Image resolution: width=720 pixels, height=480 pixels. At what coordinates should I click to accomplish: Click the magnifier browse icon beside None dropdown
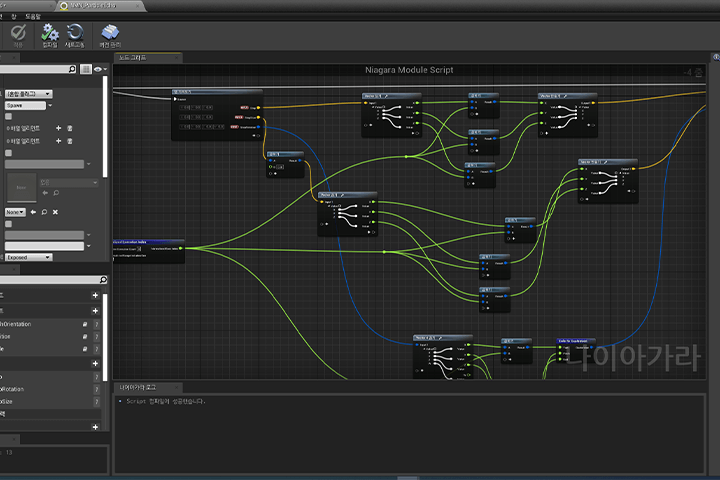tap(44, 212)
